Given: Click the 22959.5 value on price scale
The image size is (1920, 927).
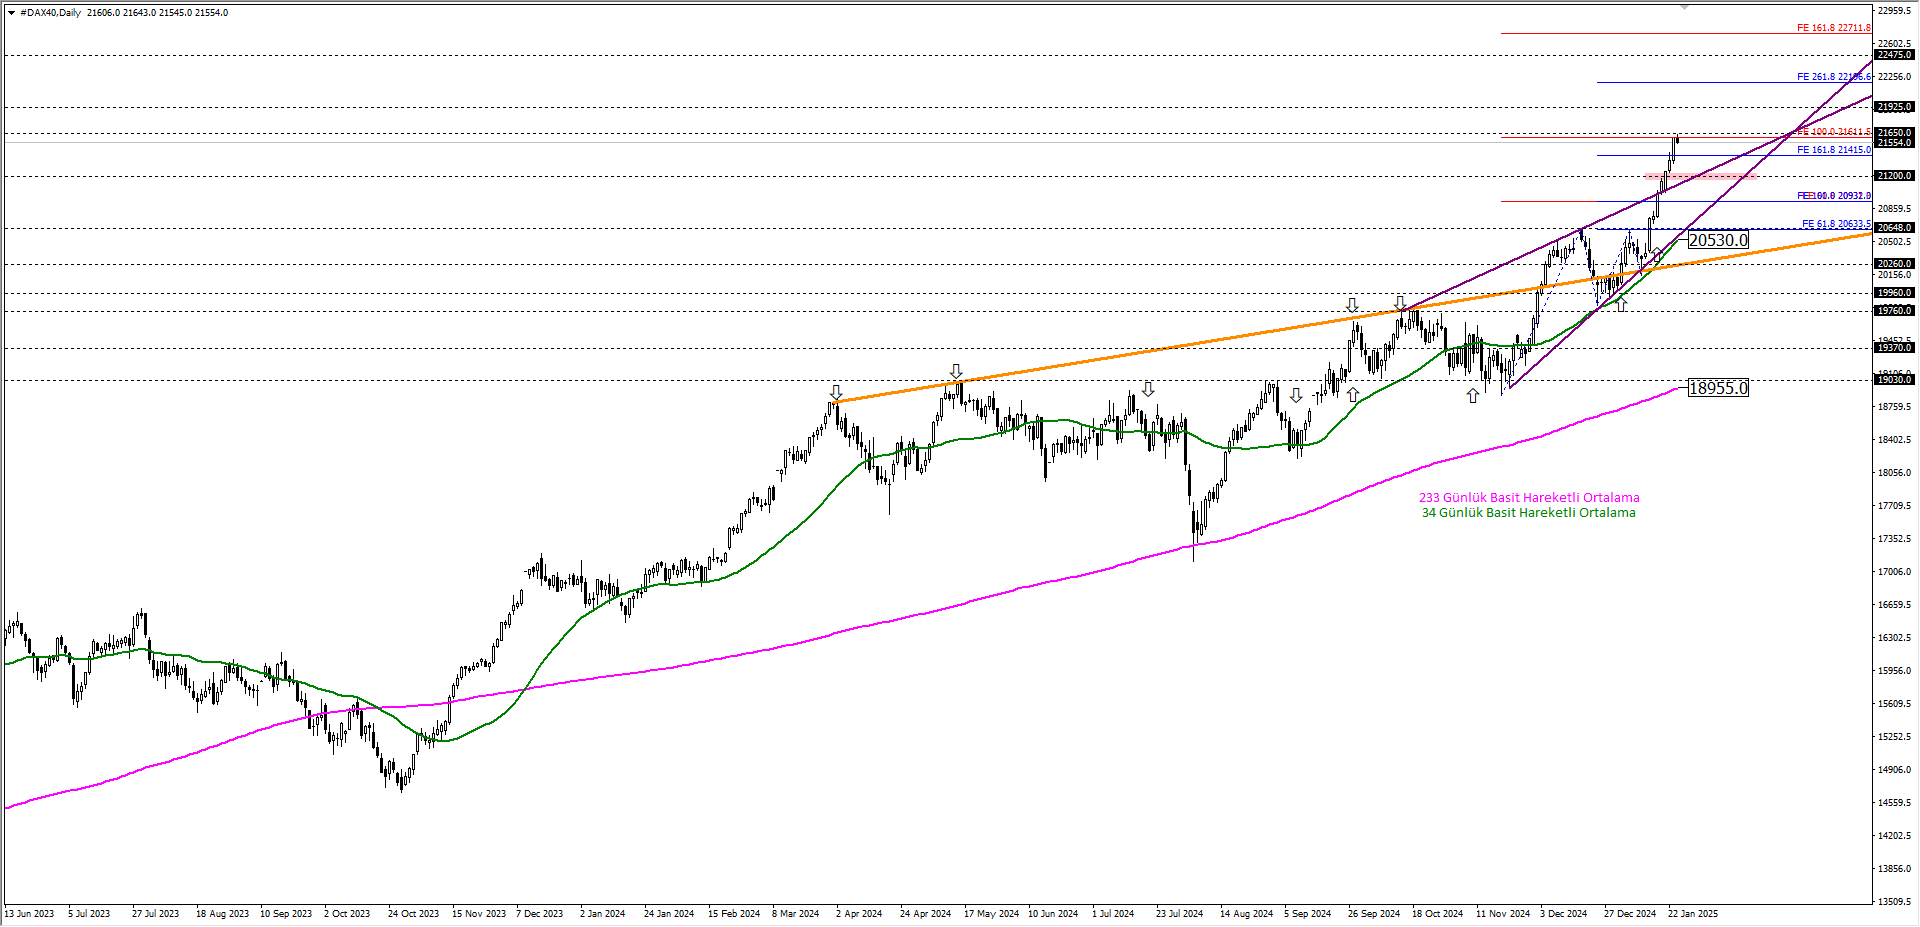Looking at the screenshot, I should coord(1895,11).
